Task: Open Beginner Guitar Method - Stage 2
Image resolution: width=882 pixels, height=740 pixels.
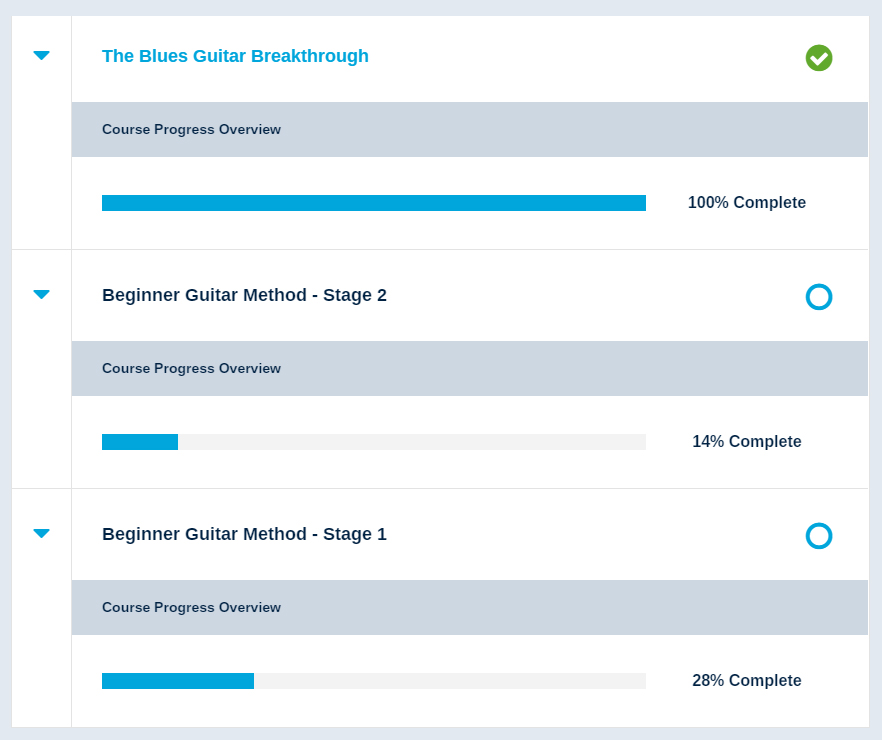Action: point(244,295)
